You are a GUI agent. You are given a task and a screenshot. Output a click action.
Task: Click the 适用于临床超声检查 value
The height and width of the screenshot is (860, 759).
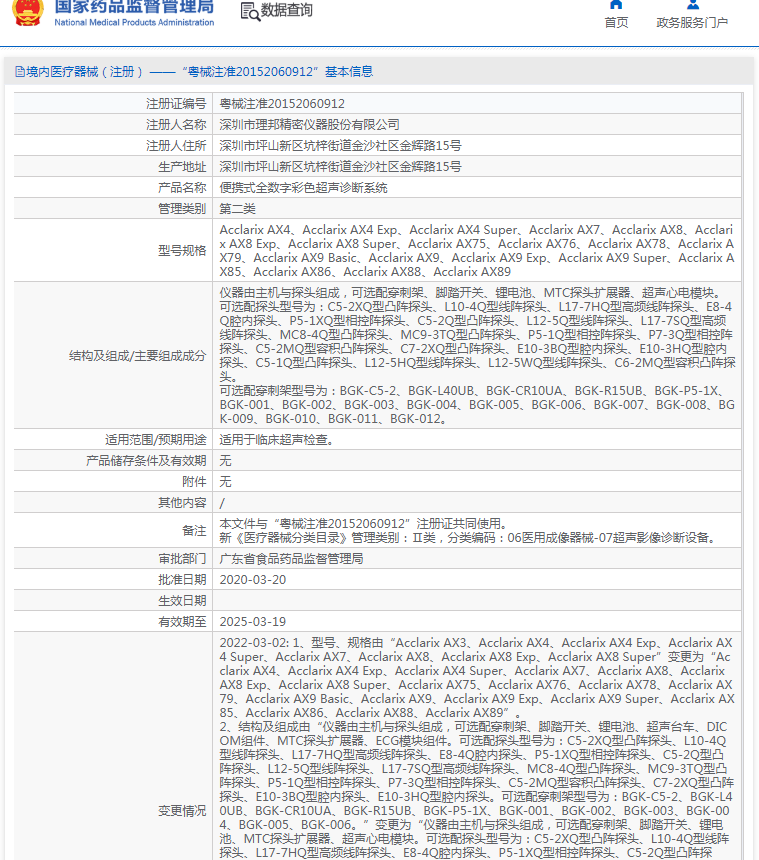click(277, 440)
